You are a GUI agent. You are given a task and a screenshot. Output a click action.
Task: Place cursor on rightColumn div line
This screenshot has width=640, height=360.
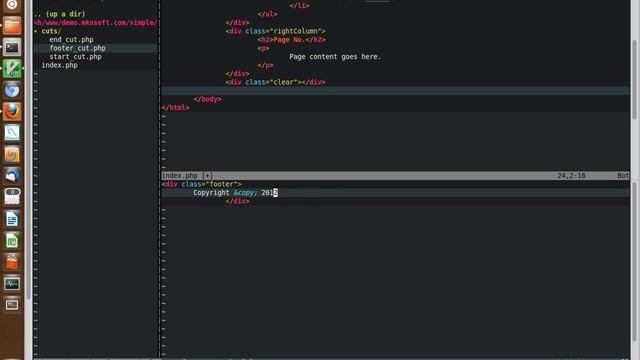[276, 31]
